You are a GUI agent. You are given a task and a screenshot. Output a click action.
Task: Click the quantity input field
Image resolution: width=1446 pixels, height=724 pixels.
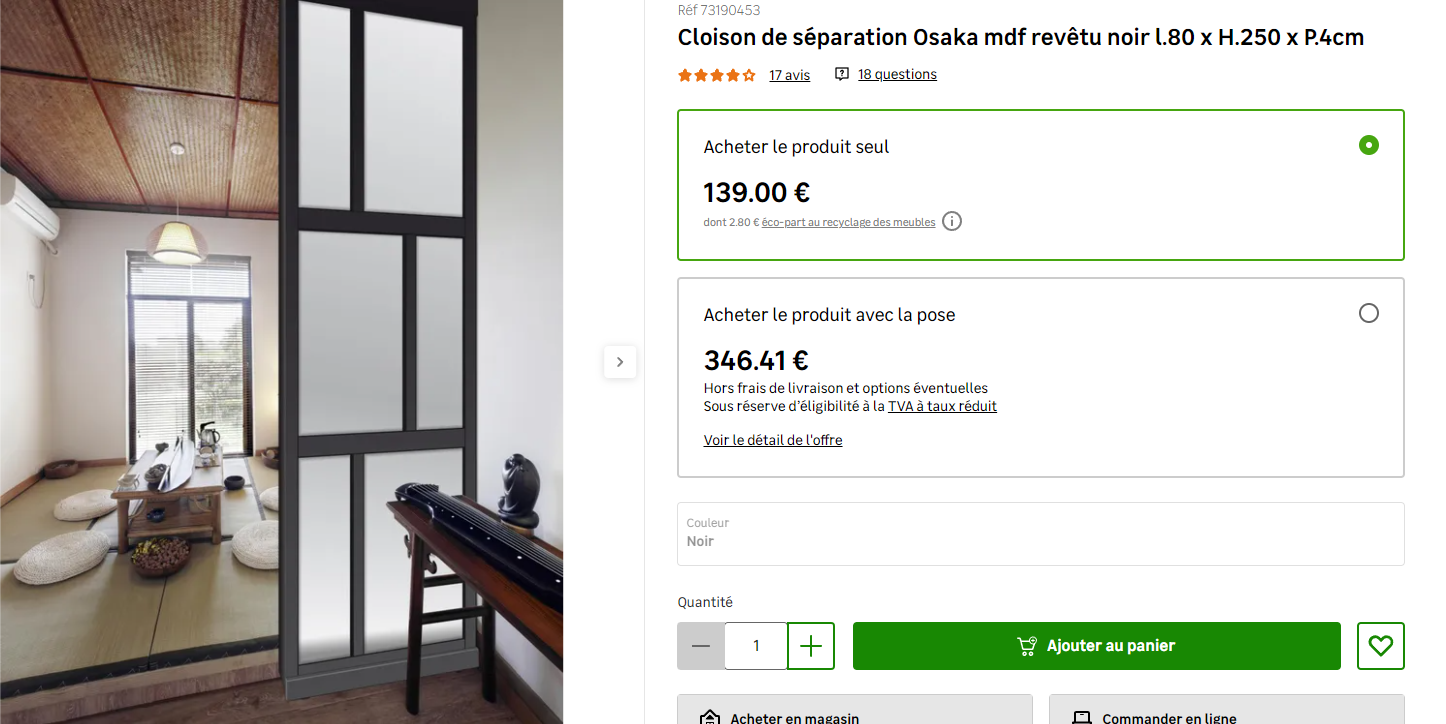tap(756, 646)
